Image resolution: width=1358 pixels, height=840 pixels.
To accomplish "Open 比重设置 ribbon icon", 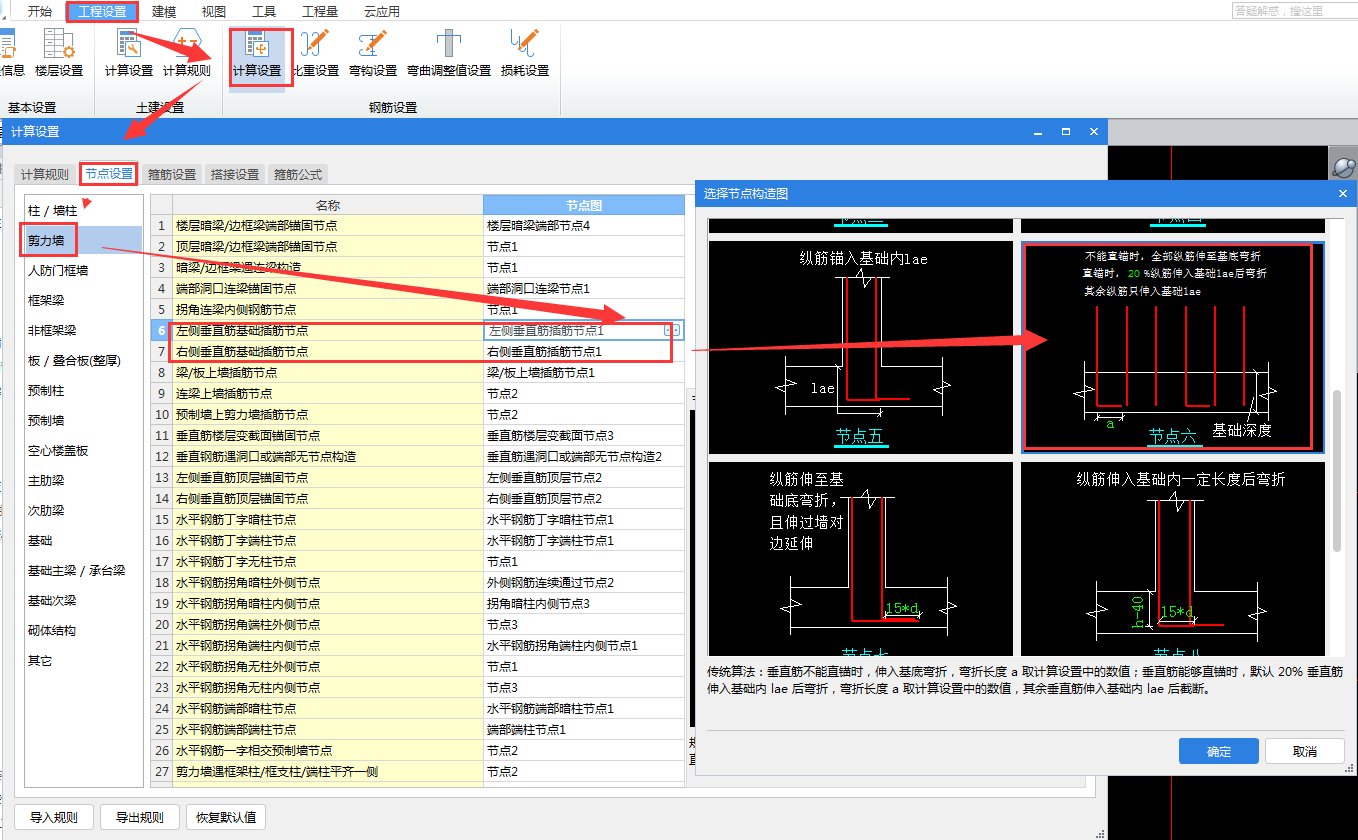I will (x=316, y=54).
